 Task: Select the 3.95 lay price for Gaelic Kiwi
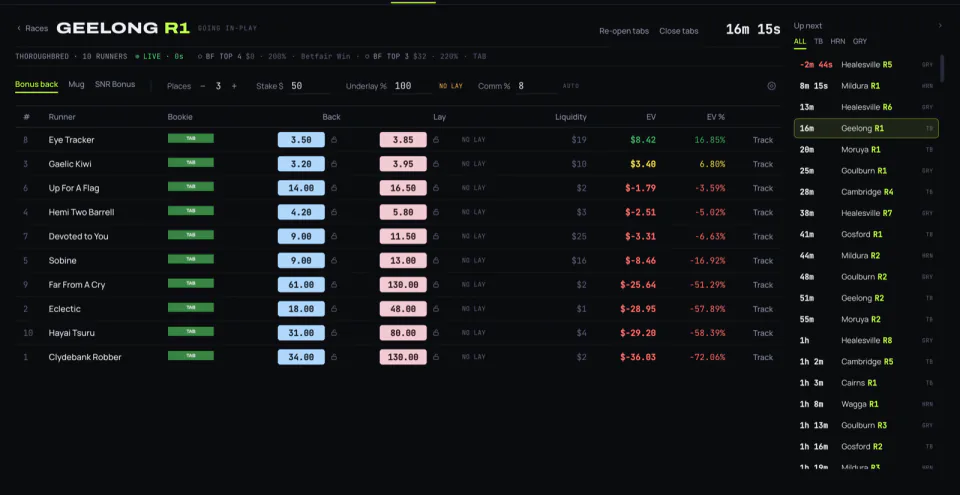[403, 164]
